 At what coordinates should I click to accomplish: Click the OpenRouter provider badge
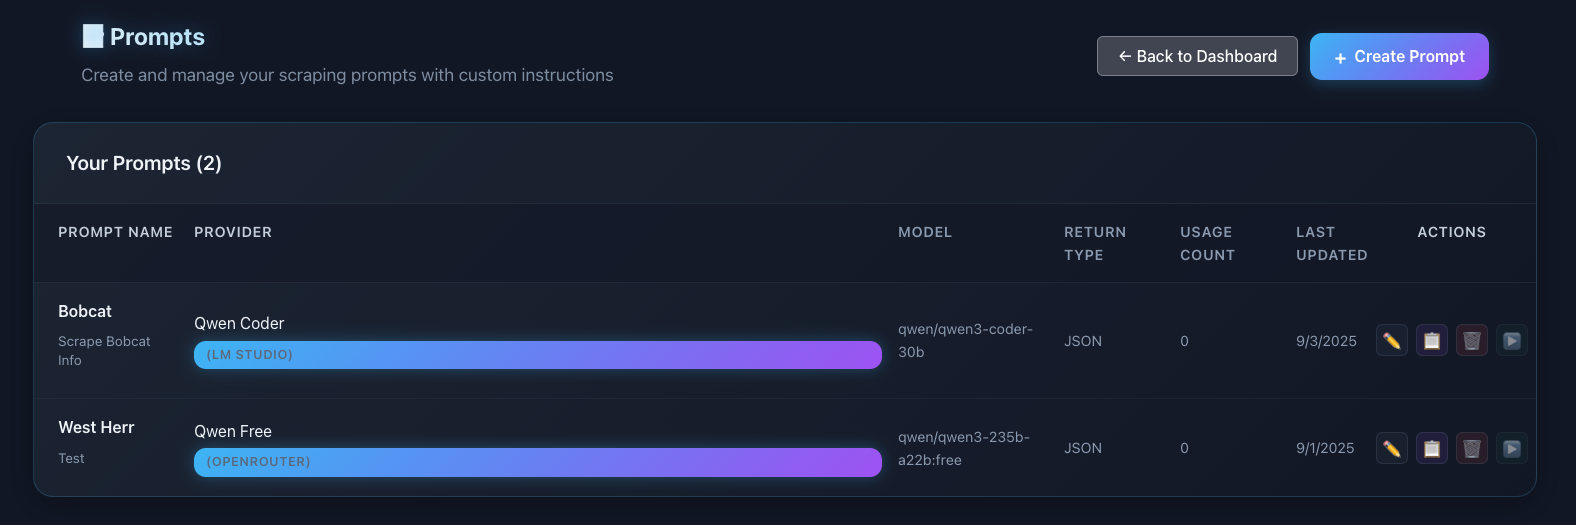pyautogui.click(x=537, y=462)
